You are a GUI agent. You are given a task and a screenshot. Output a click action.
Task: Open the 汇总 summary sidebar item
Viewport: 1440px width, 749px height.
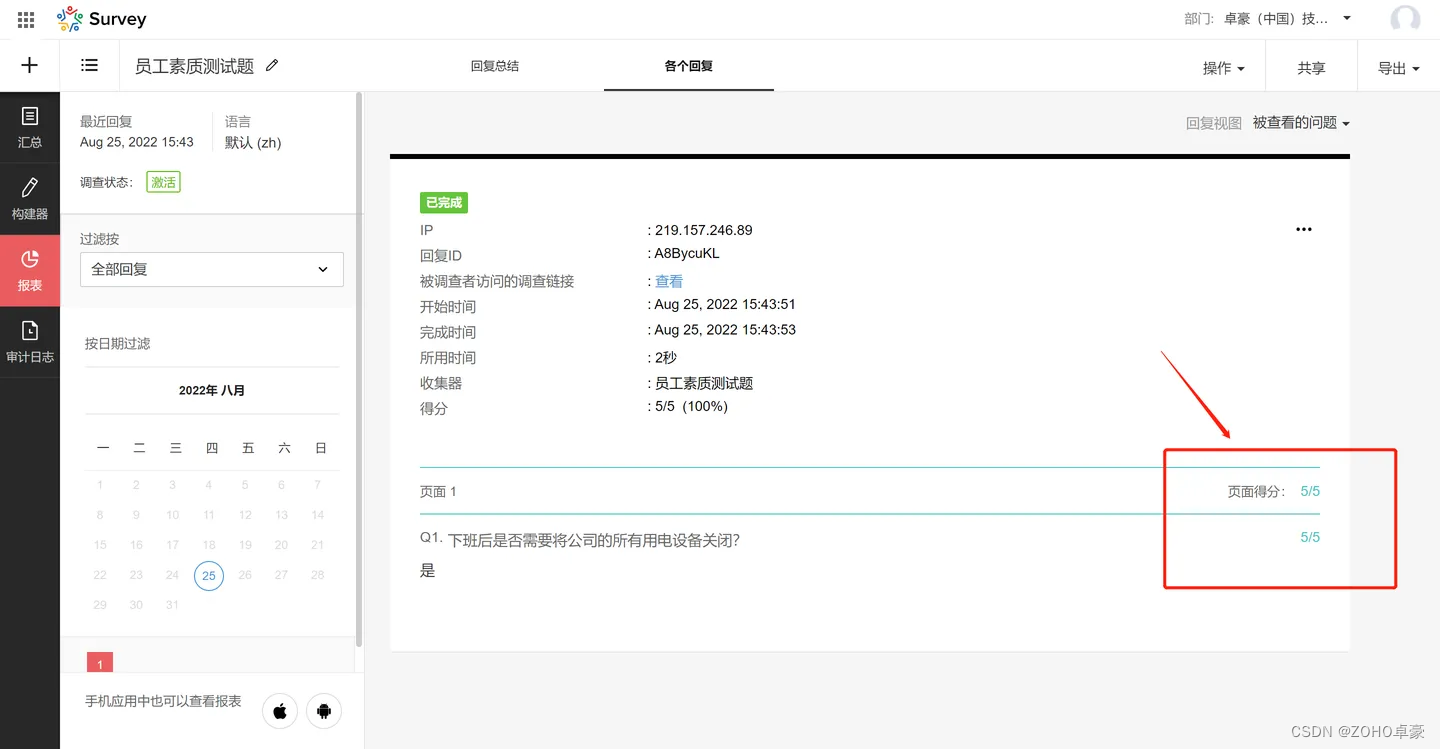point(30,128)
